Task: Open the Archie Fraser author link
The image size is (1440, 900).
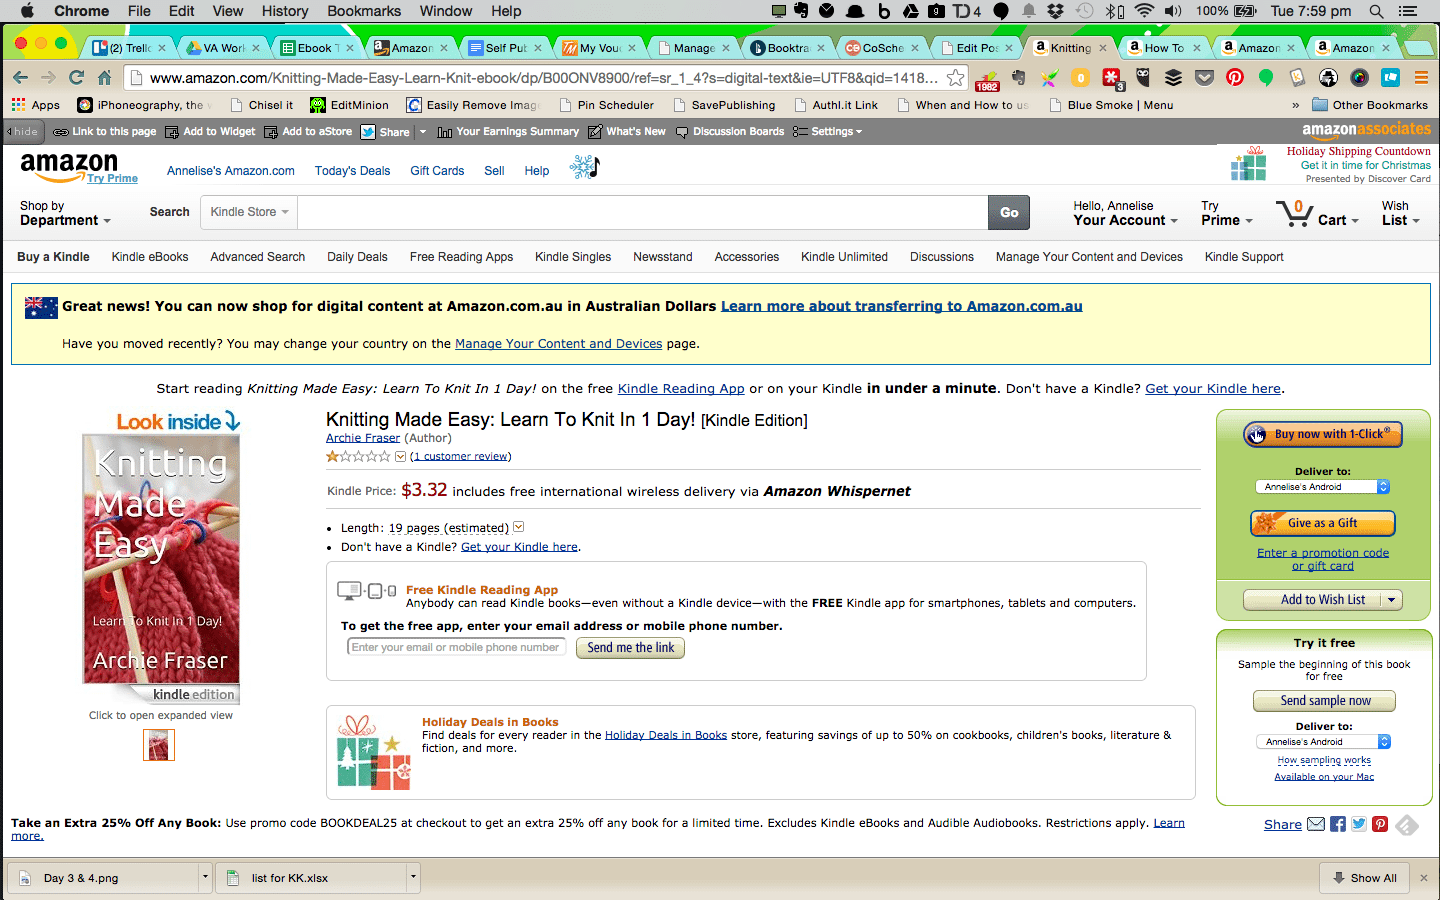Action: pos(363,438)
